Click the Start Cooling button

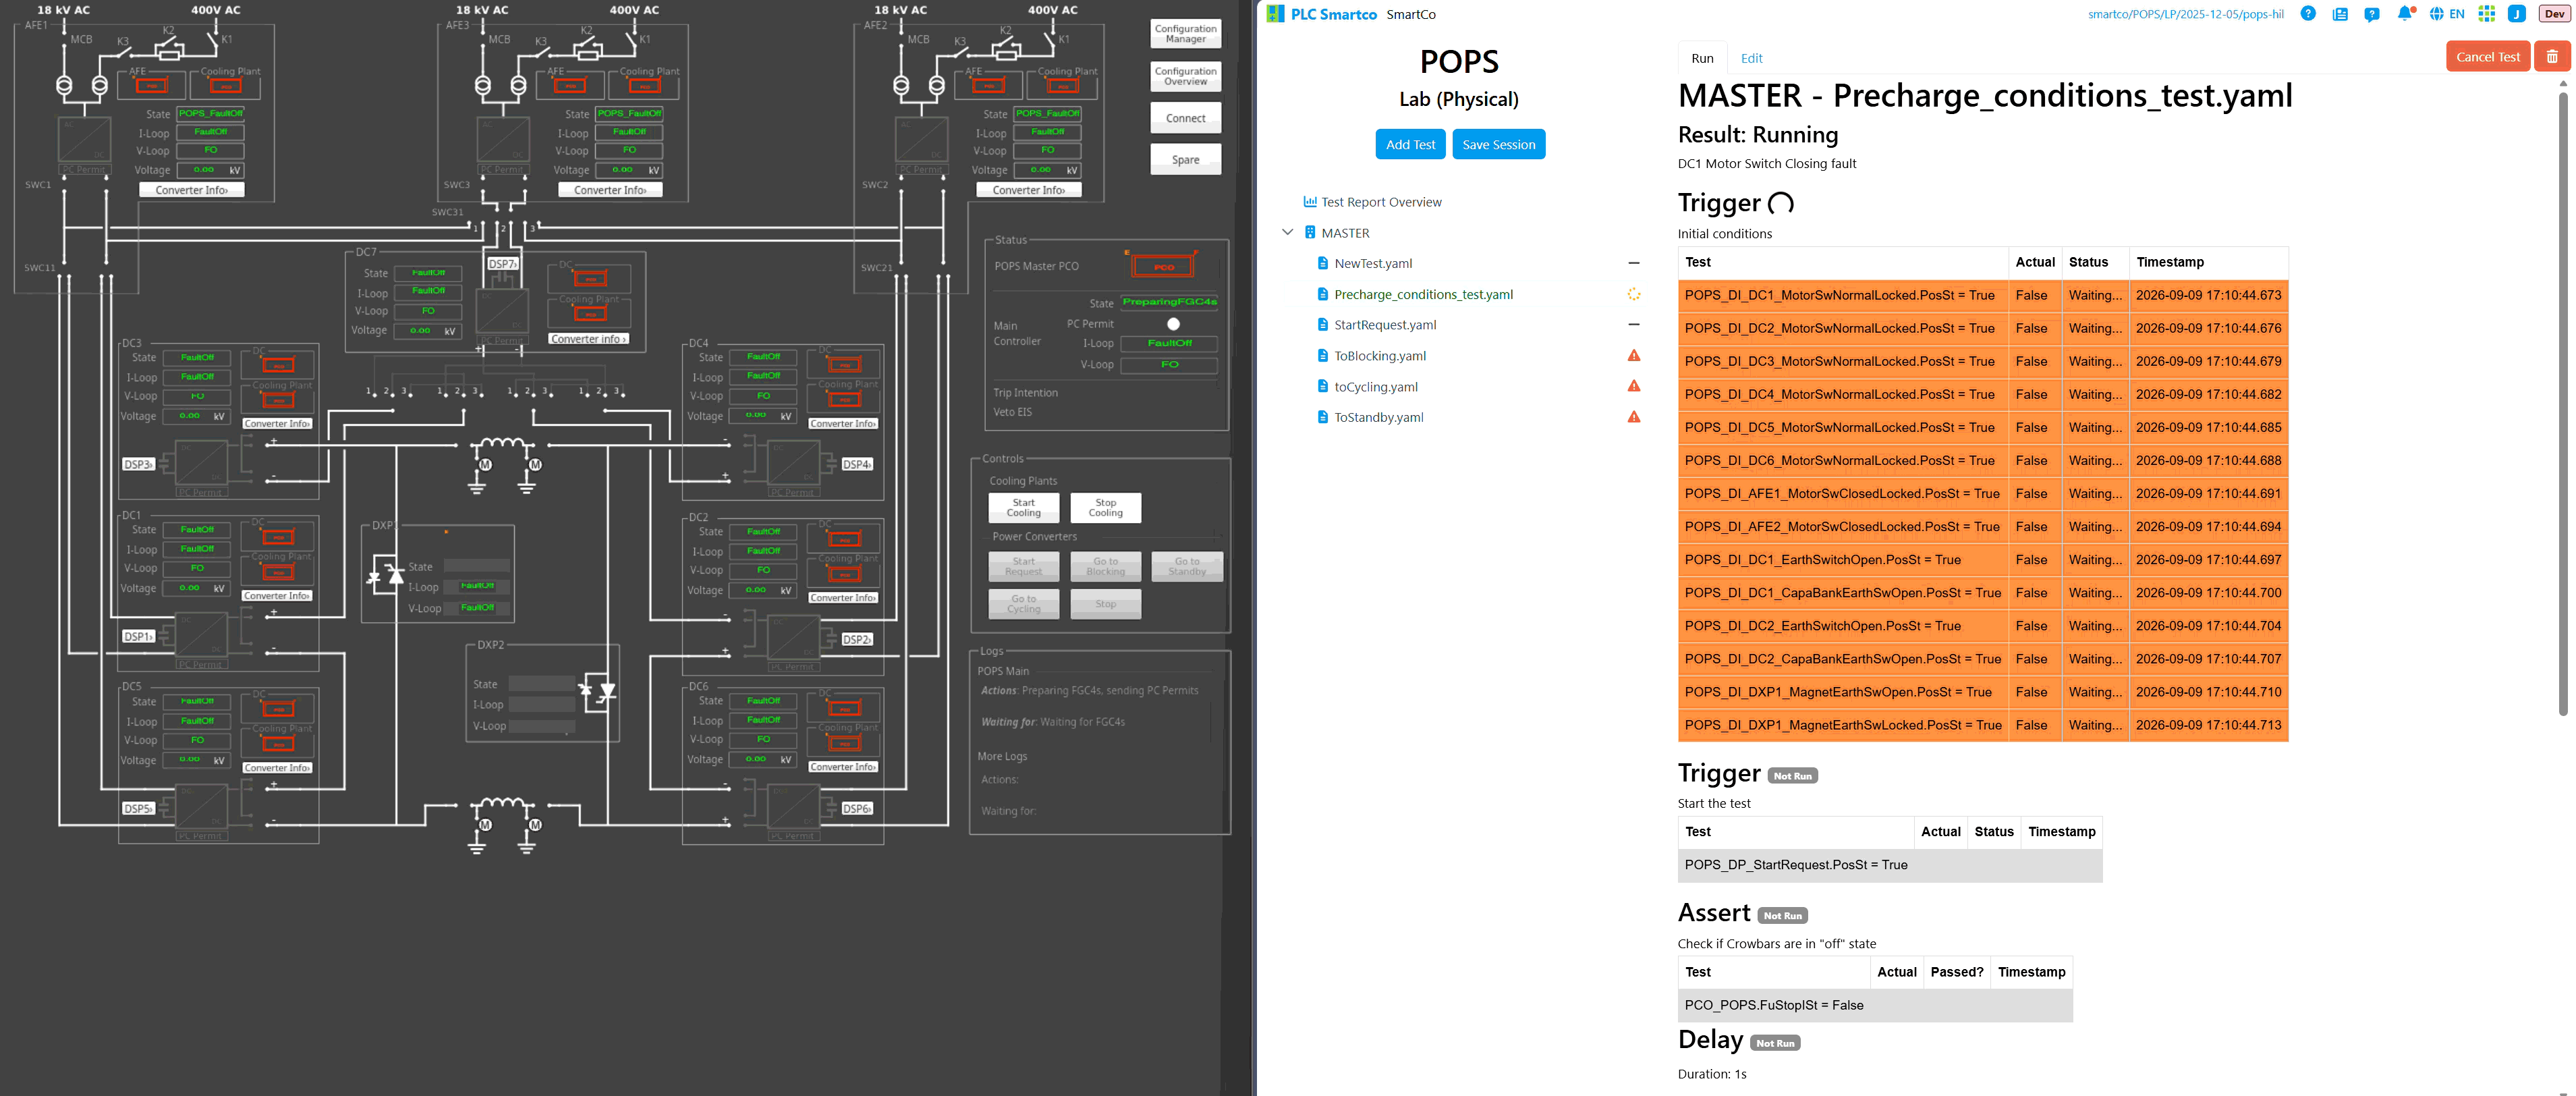(x=1023, y=508)
